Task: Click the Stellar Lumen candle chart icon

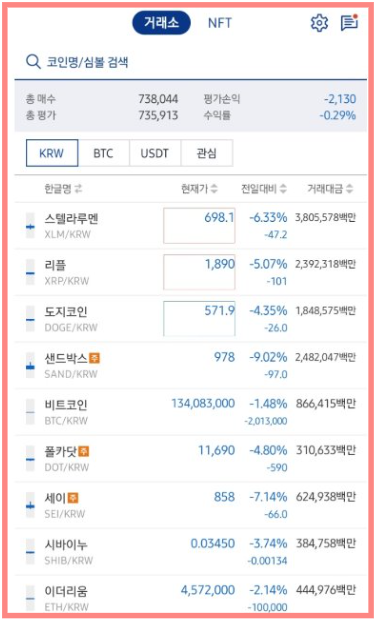Action: pos(30,225)
